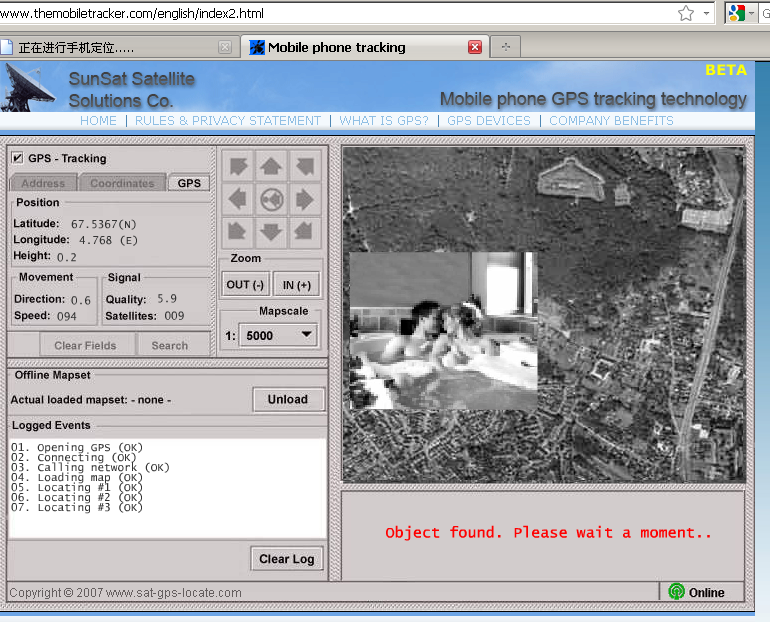
Task: Click Longitude value 4.768 (E)
Action: tap(109, 241)
